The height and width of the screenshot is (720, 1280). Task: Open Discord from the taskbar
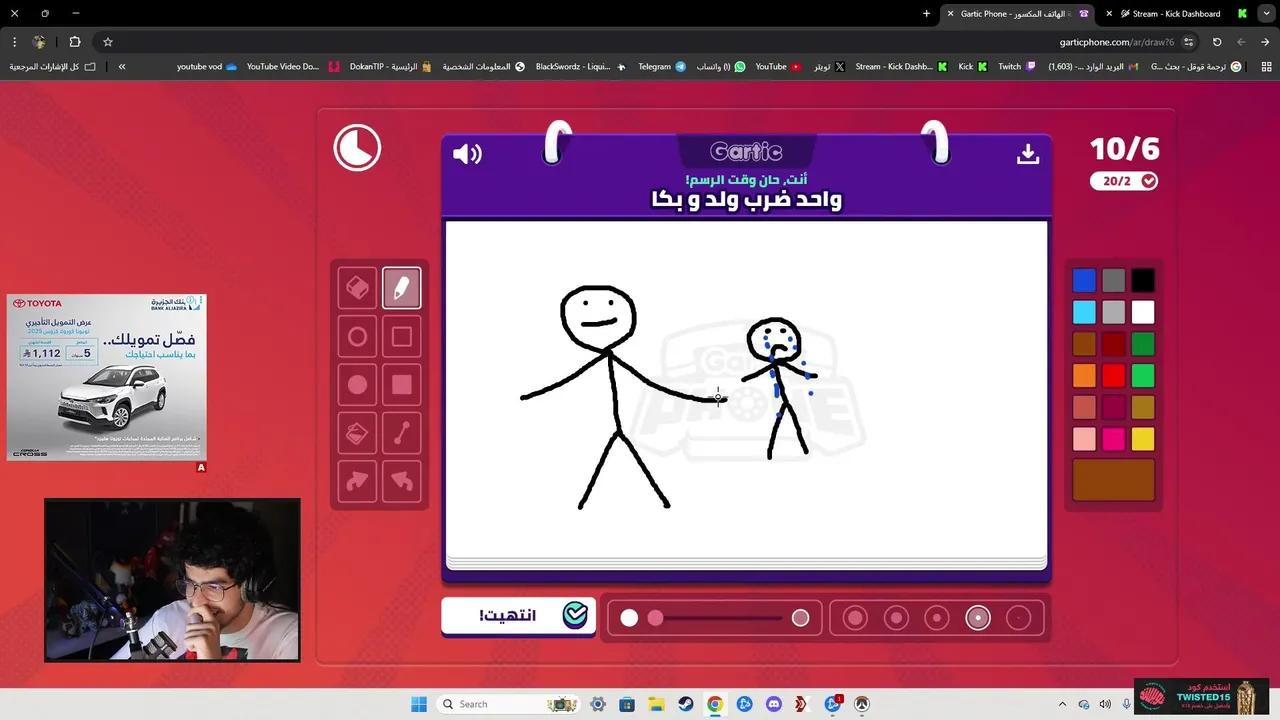(x=773, y=704)
